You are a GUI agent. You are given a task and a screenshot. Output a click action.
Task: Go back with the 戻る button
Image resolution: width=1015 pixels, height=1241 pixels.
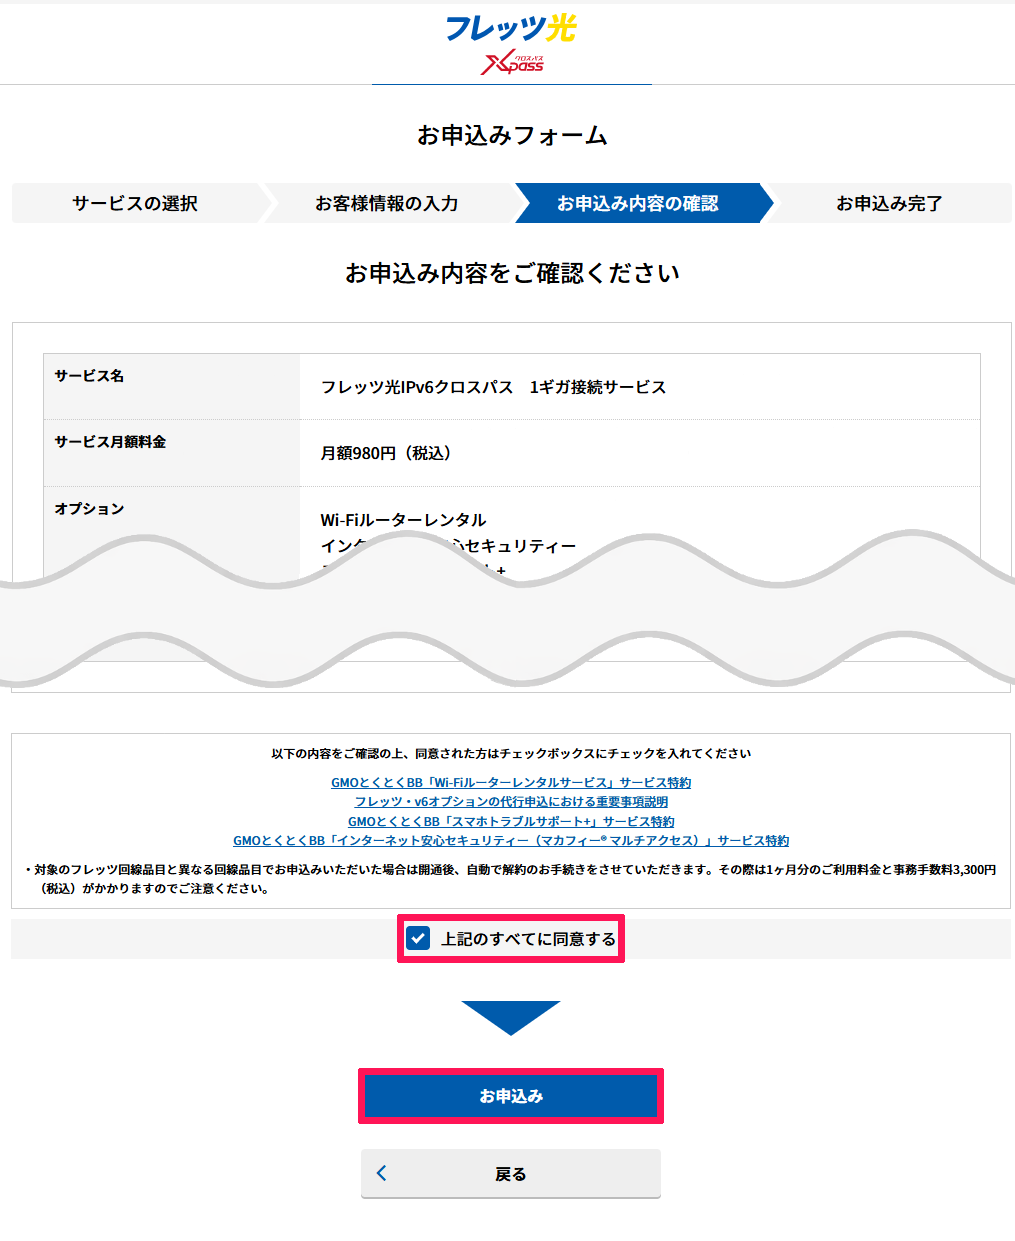coord(511,1173)
